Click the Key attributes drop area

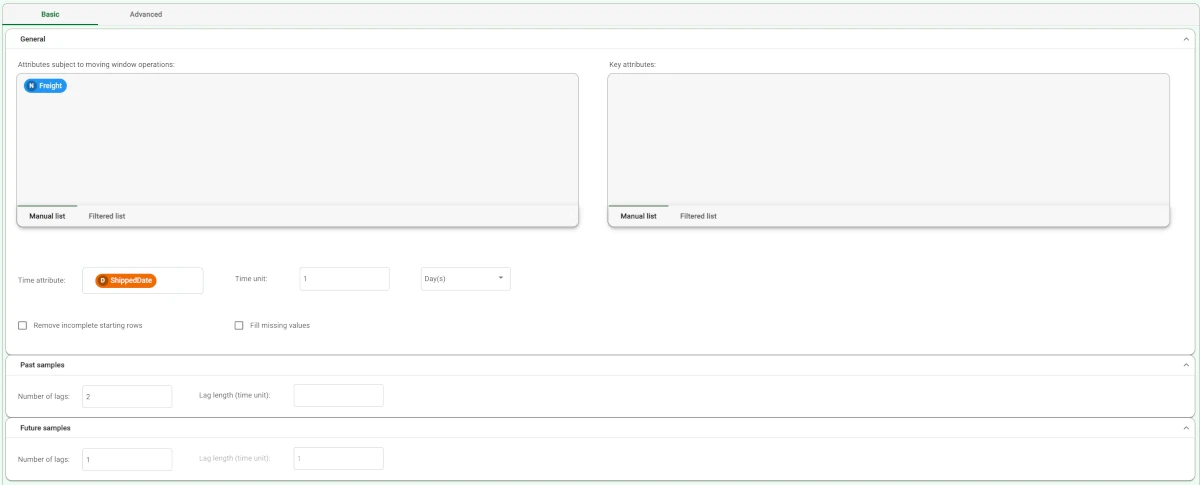click(x=889, y=139)
